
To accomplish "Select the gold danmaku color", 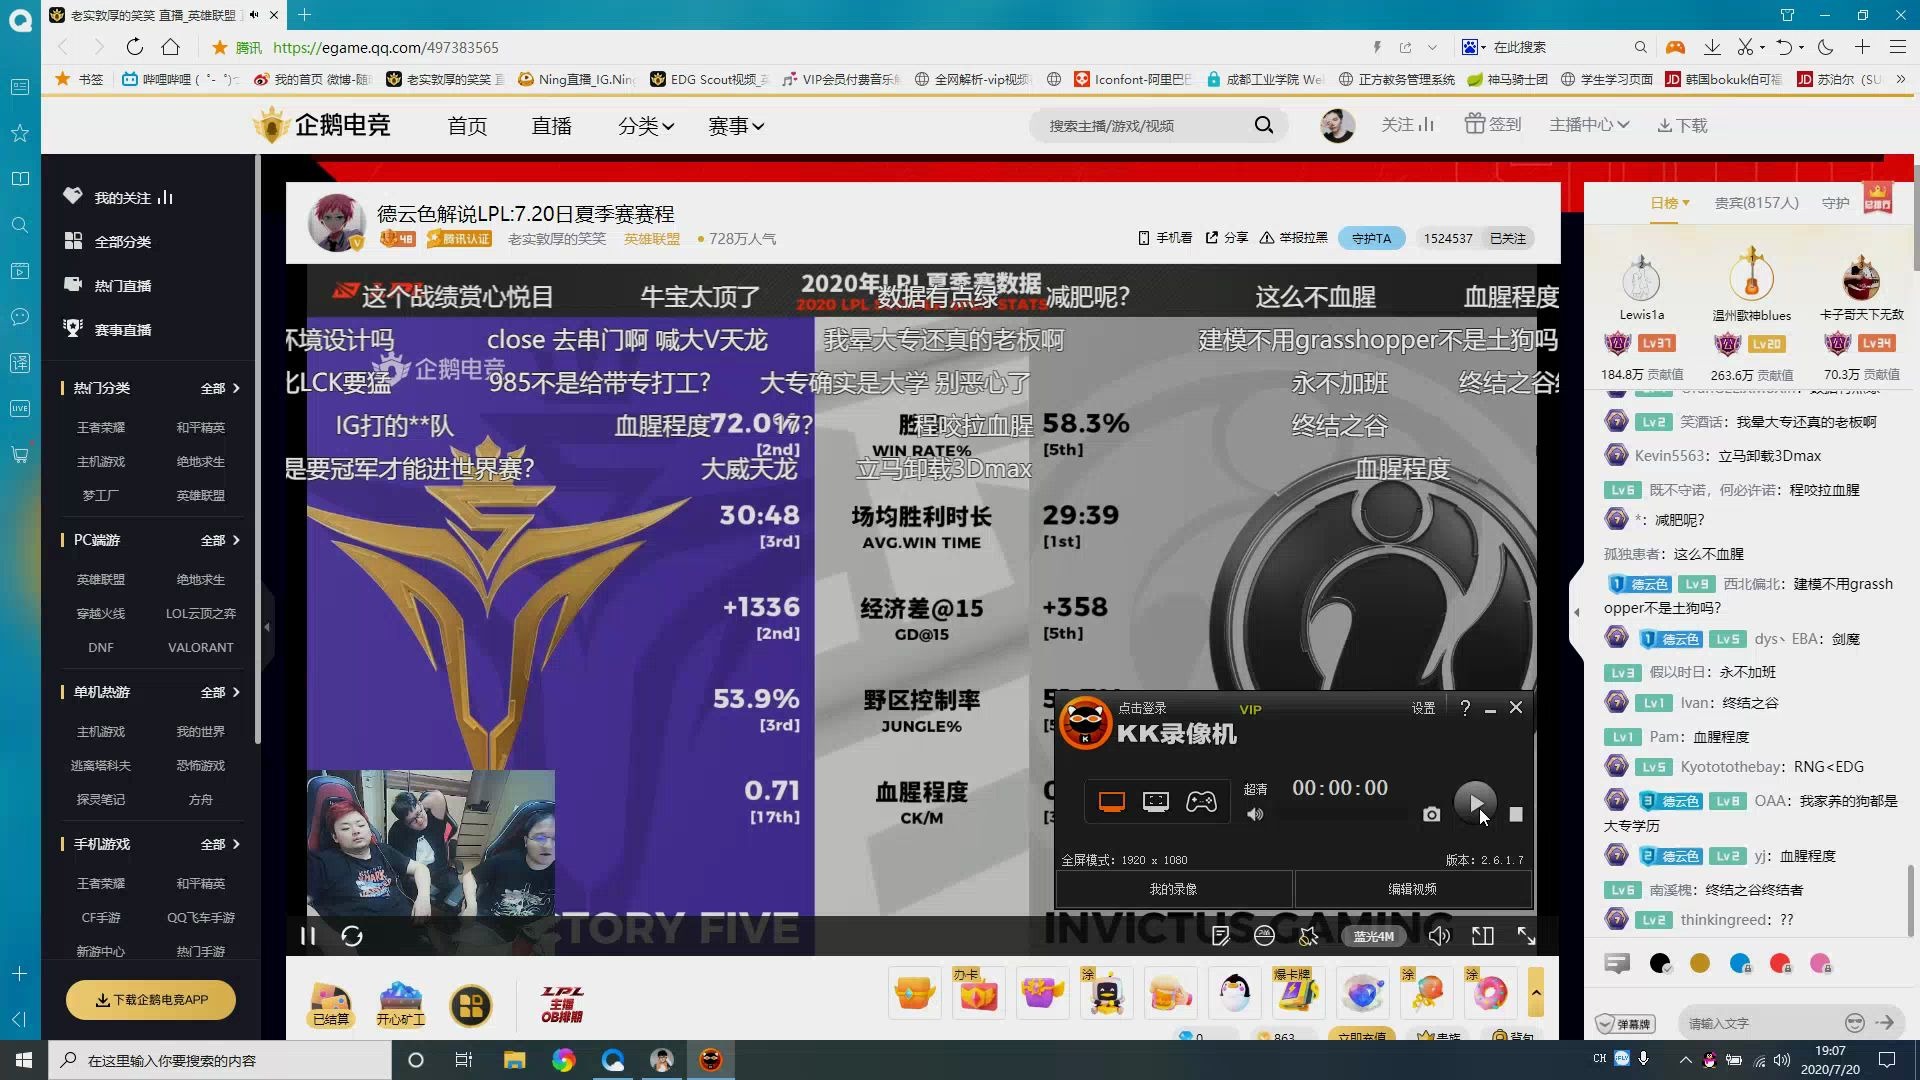I will point(1700,963).
